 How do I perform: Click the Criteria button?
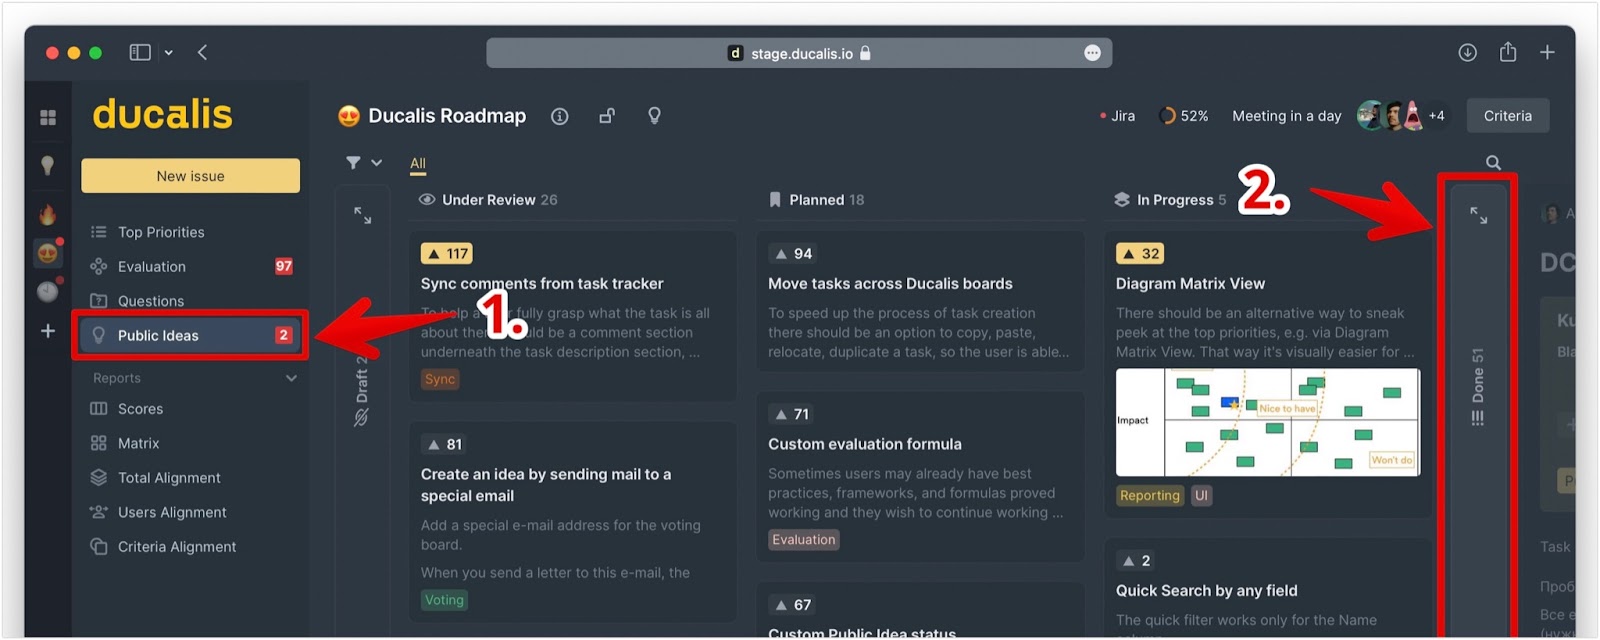pyautogui.click(x=1508, y=116)
